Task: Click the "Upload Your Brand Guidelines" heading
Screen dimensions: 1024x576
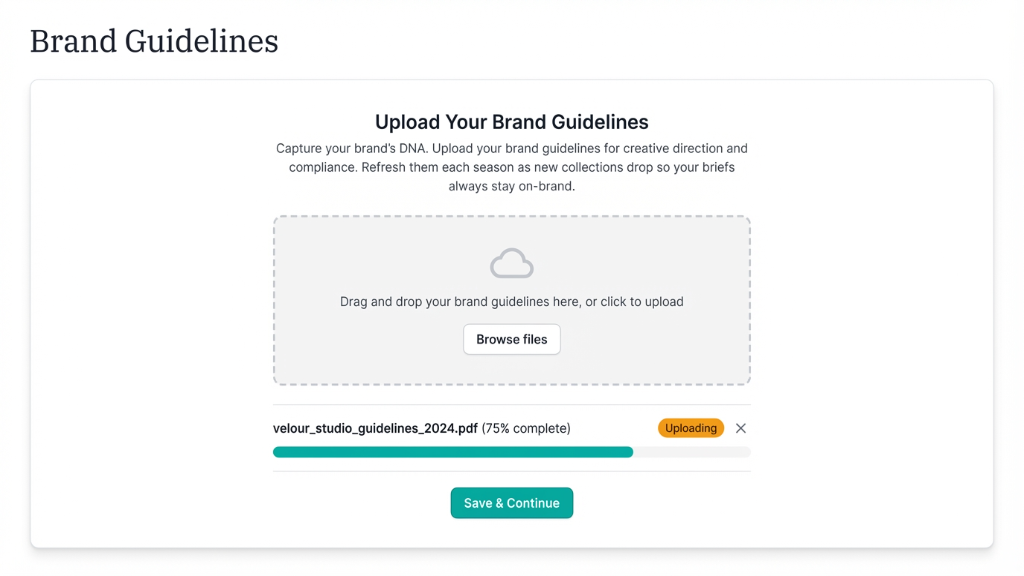Action: tap(511, 122)
